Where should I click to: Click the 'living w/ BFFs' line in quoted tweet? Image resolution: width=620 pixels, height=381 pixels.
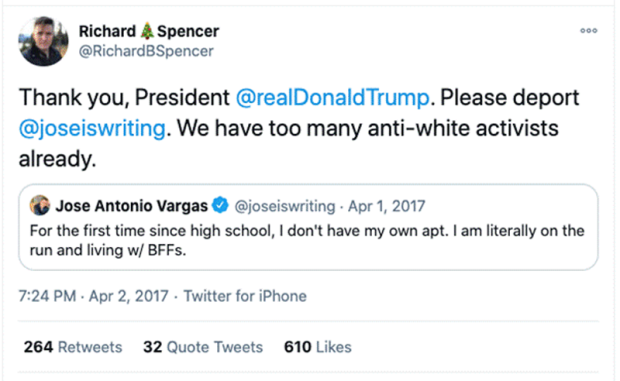(108, 250)
